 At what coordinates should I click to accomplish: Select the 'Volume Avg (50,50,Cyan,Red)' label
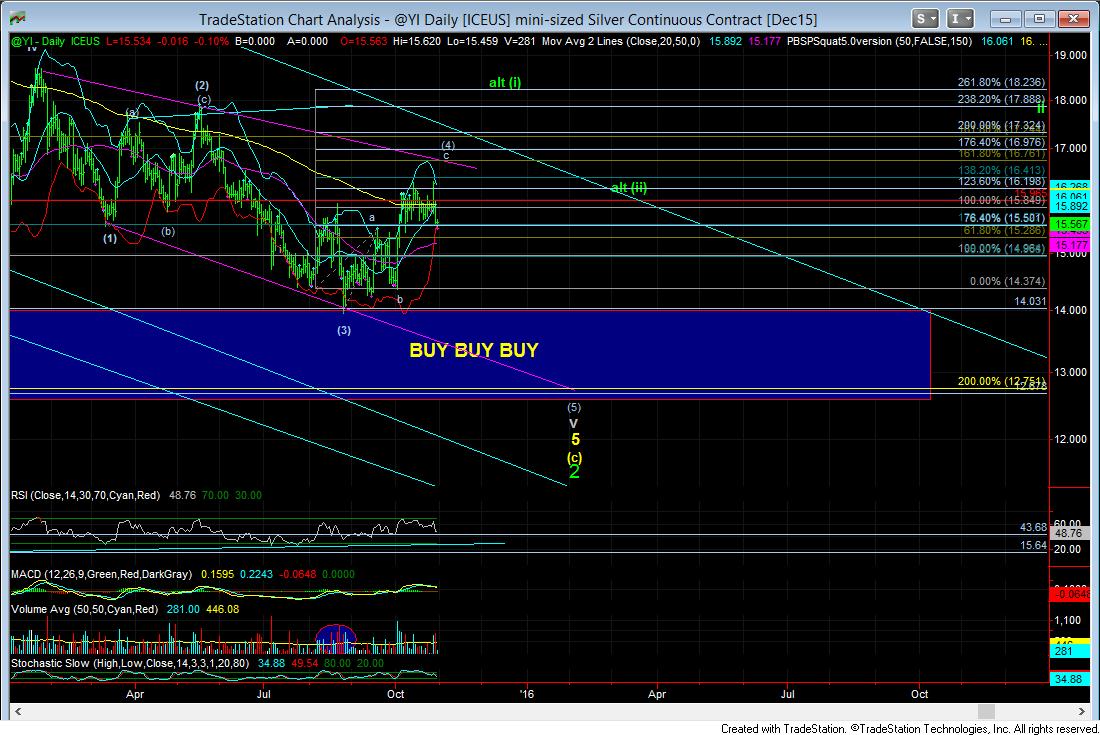click(84, 609)
